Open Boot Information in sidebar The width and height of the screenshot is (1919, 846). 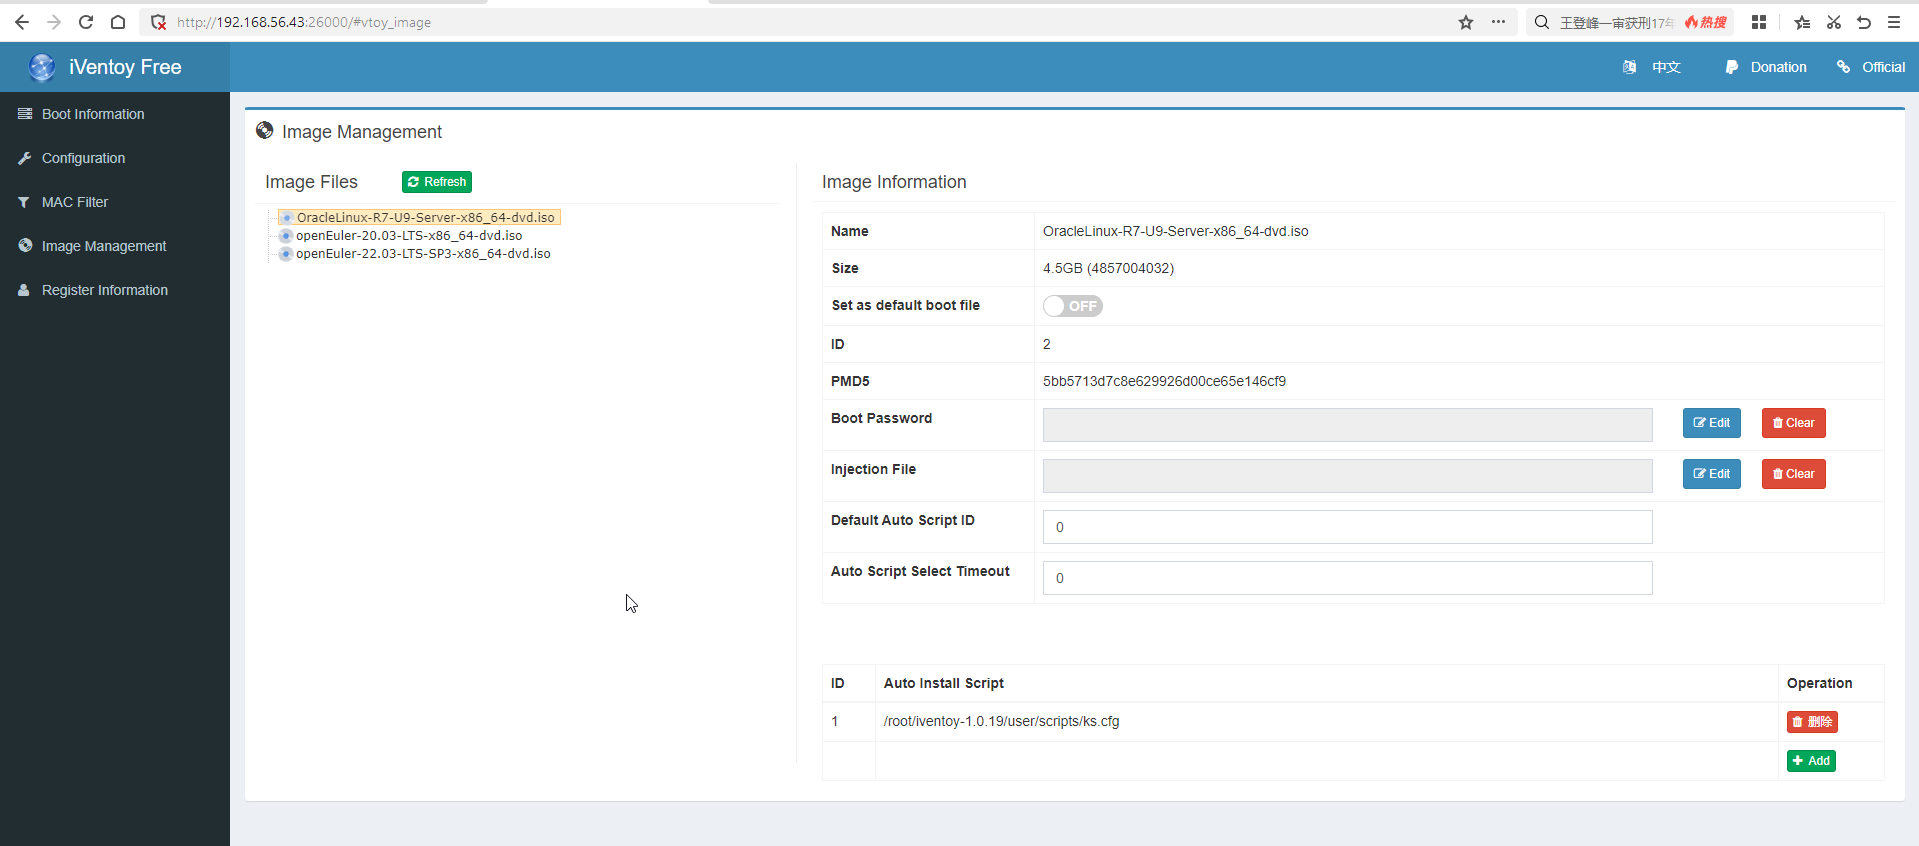click(92, 114)
